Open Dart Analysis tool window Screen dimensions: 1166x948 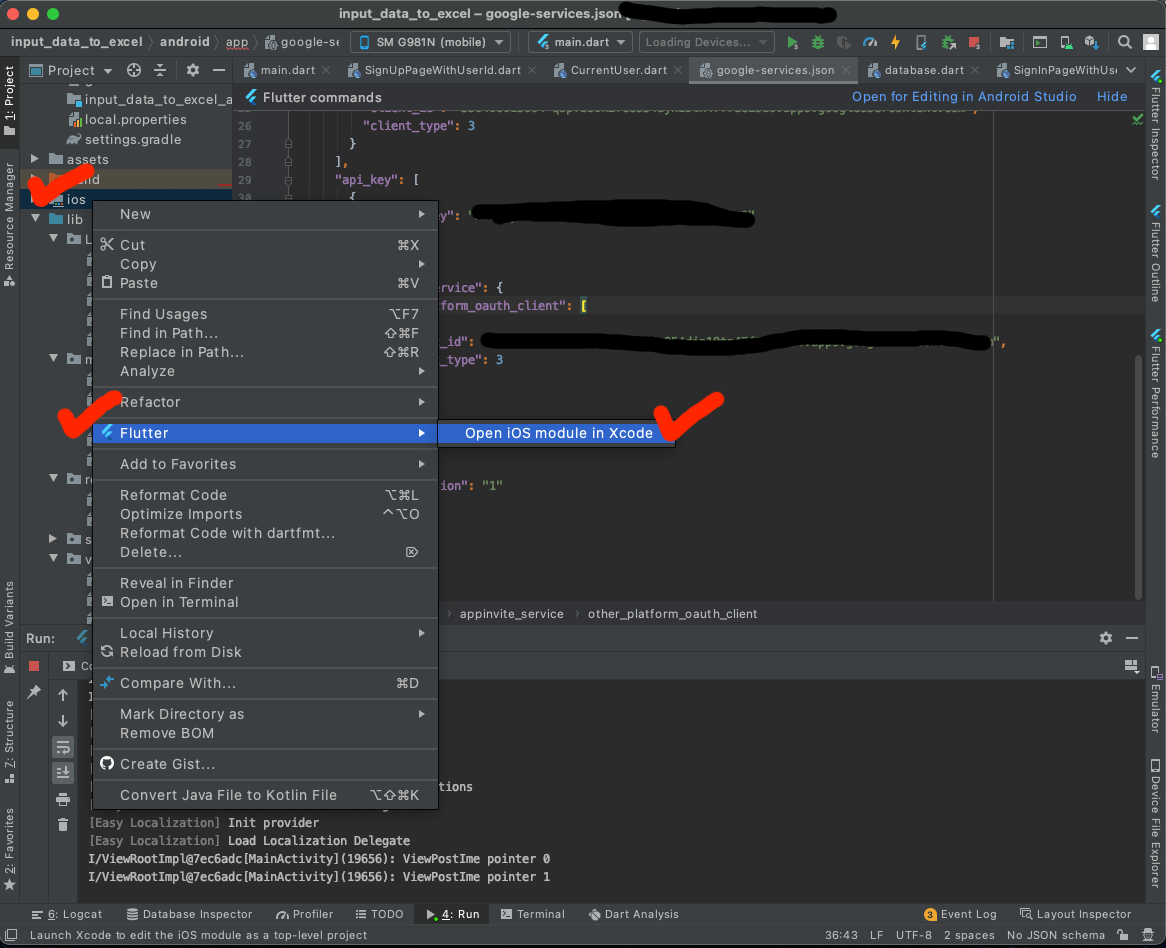(634, 915)
